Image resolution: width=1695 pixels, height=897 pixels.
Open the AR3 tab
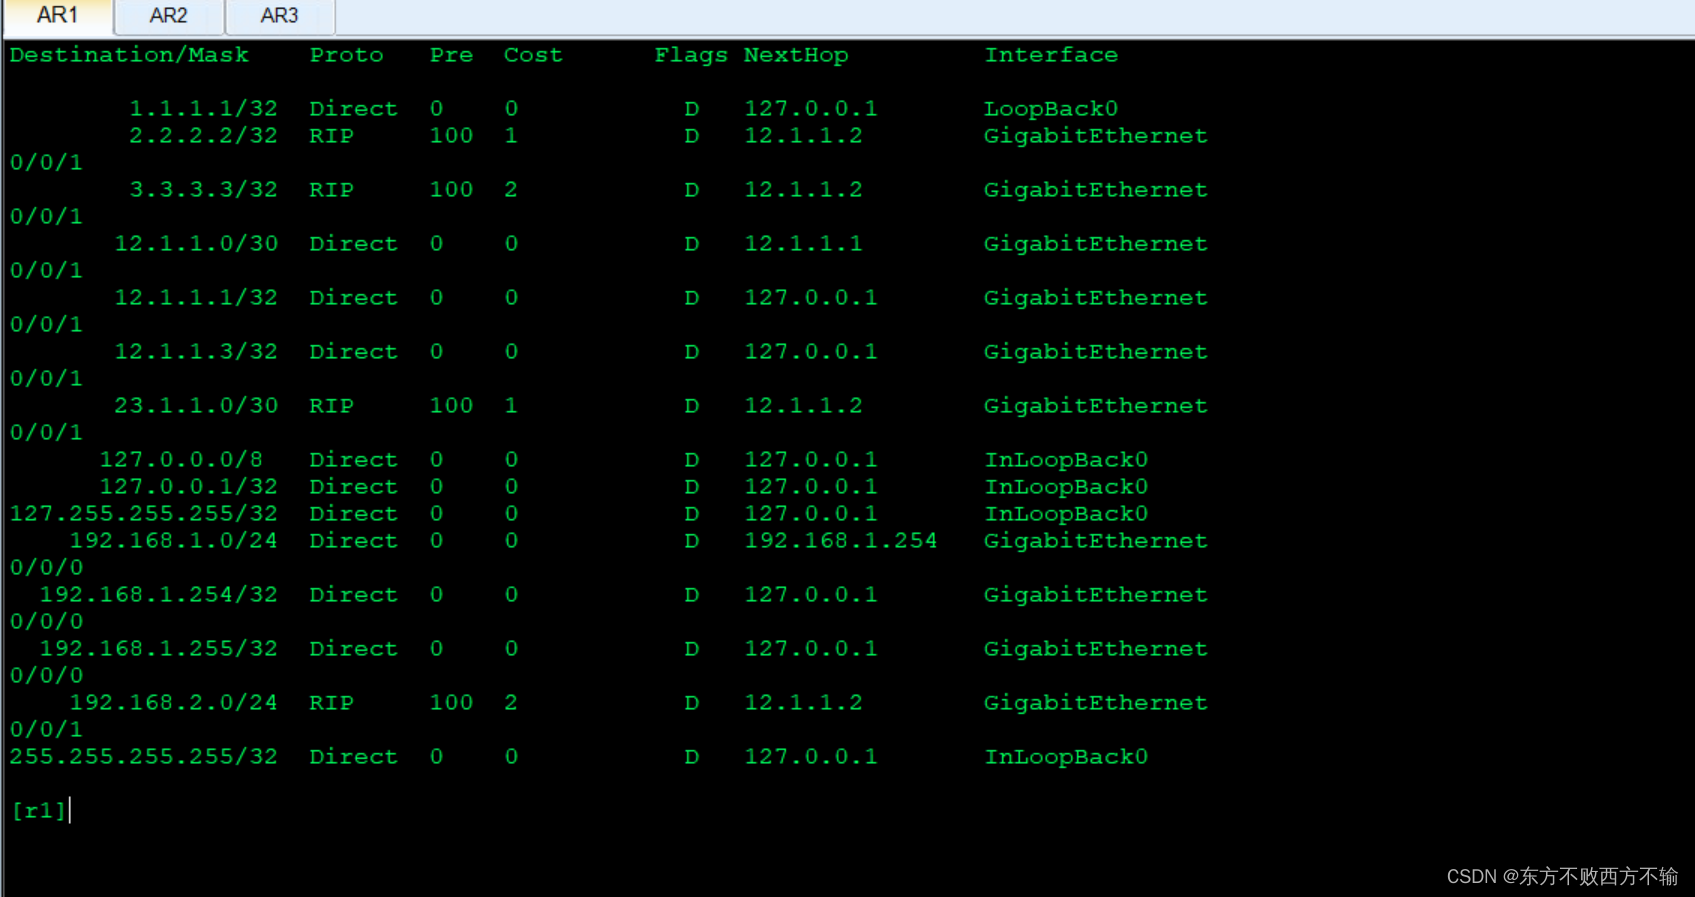coord(279,16)
